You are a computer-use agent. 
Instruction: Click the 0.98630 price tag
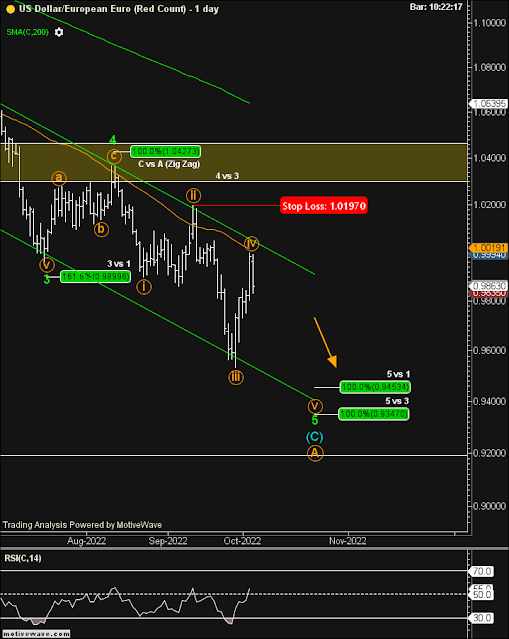(x=489, y=286)
